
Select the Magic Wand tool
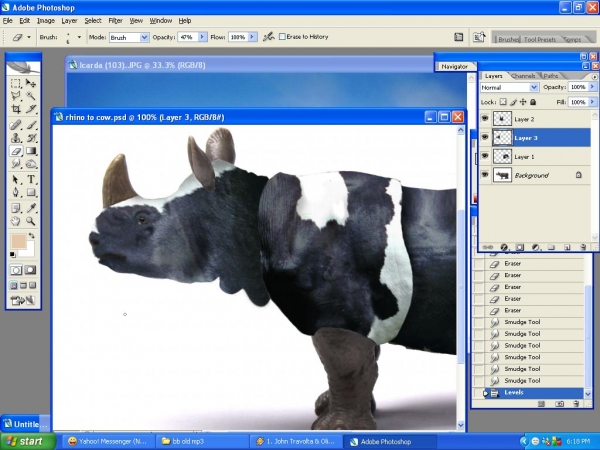(x=31, y=96)
